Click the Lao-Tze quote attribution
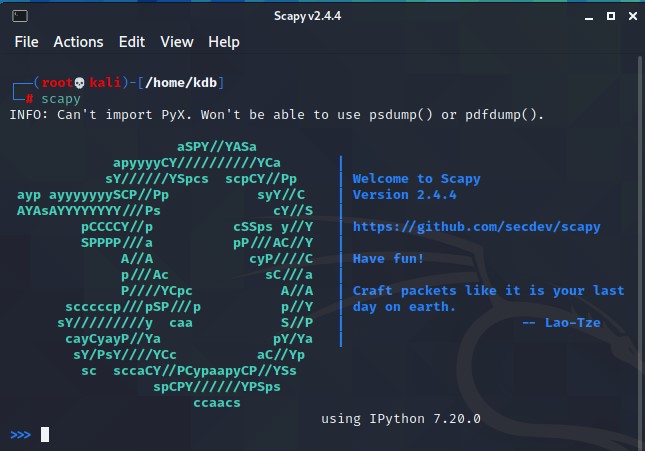This screenshot has width=645, height=451. click(561, 323)
